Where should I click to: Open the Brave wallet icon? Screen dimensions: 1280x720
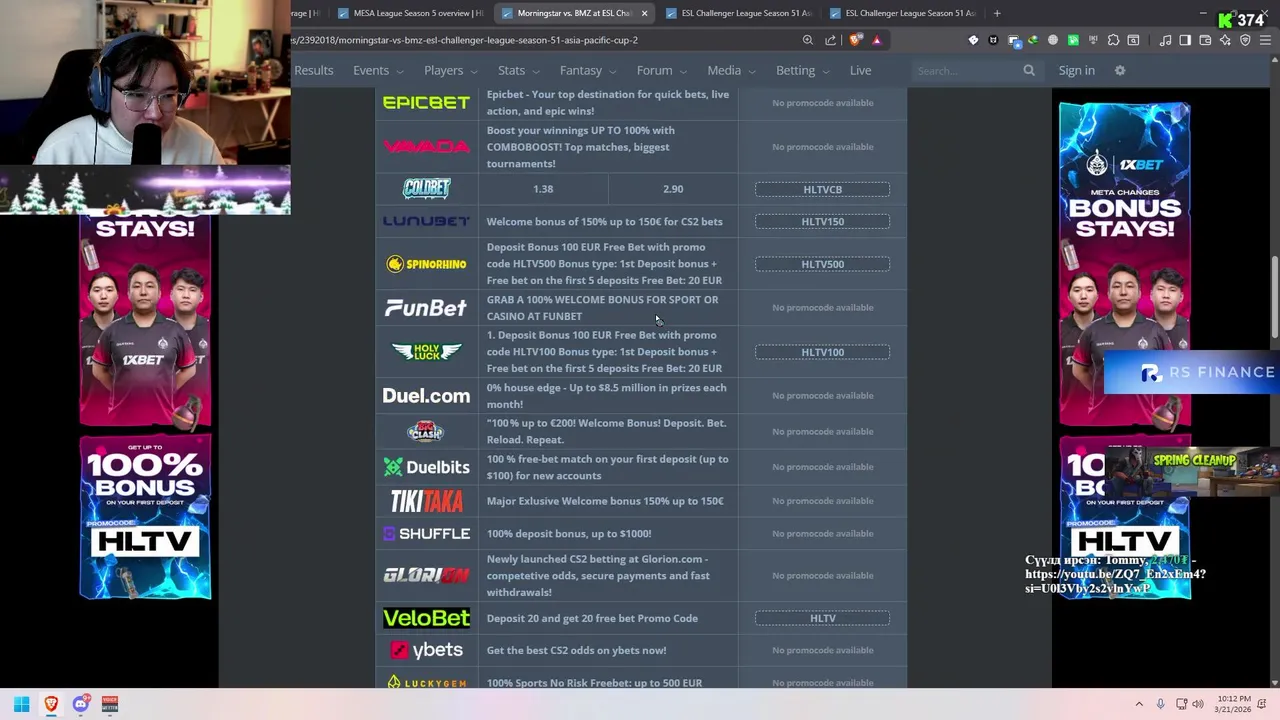tap(1205, 40)
